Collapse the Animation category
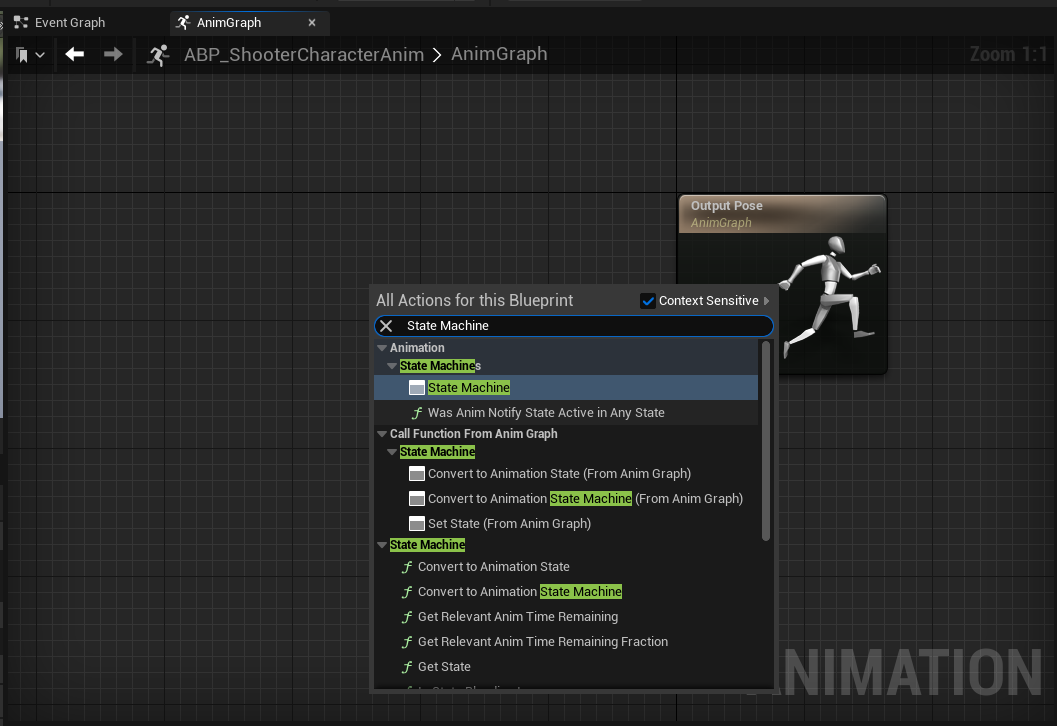Viewport: 1057px width, 726px height. tap(382, 348)
